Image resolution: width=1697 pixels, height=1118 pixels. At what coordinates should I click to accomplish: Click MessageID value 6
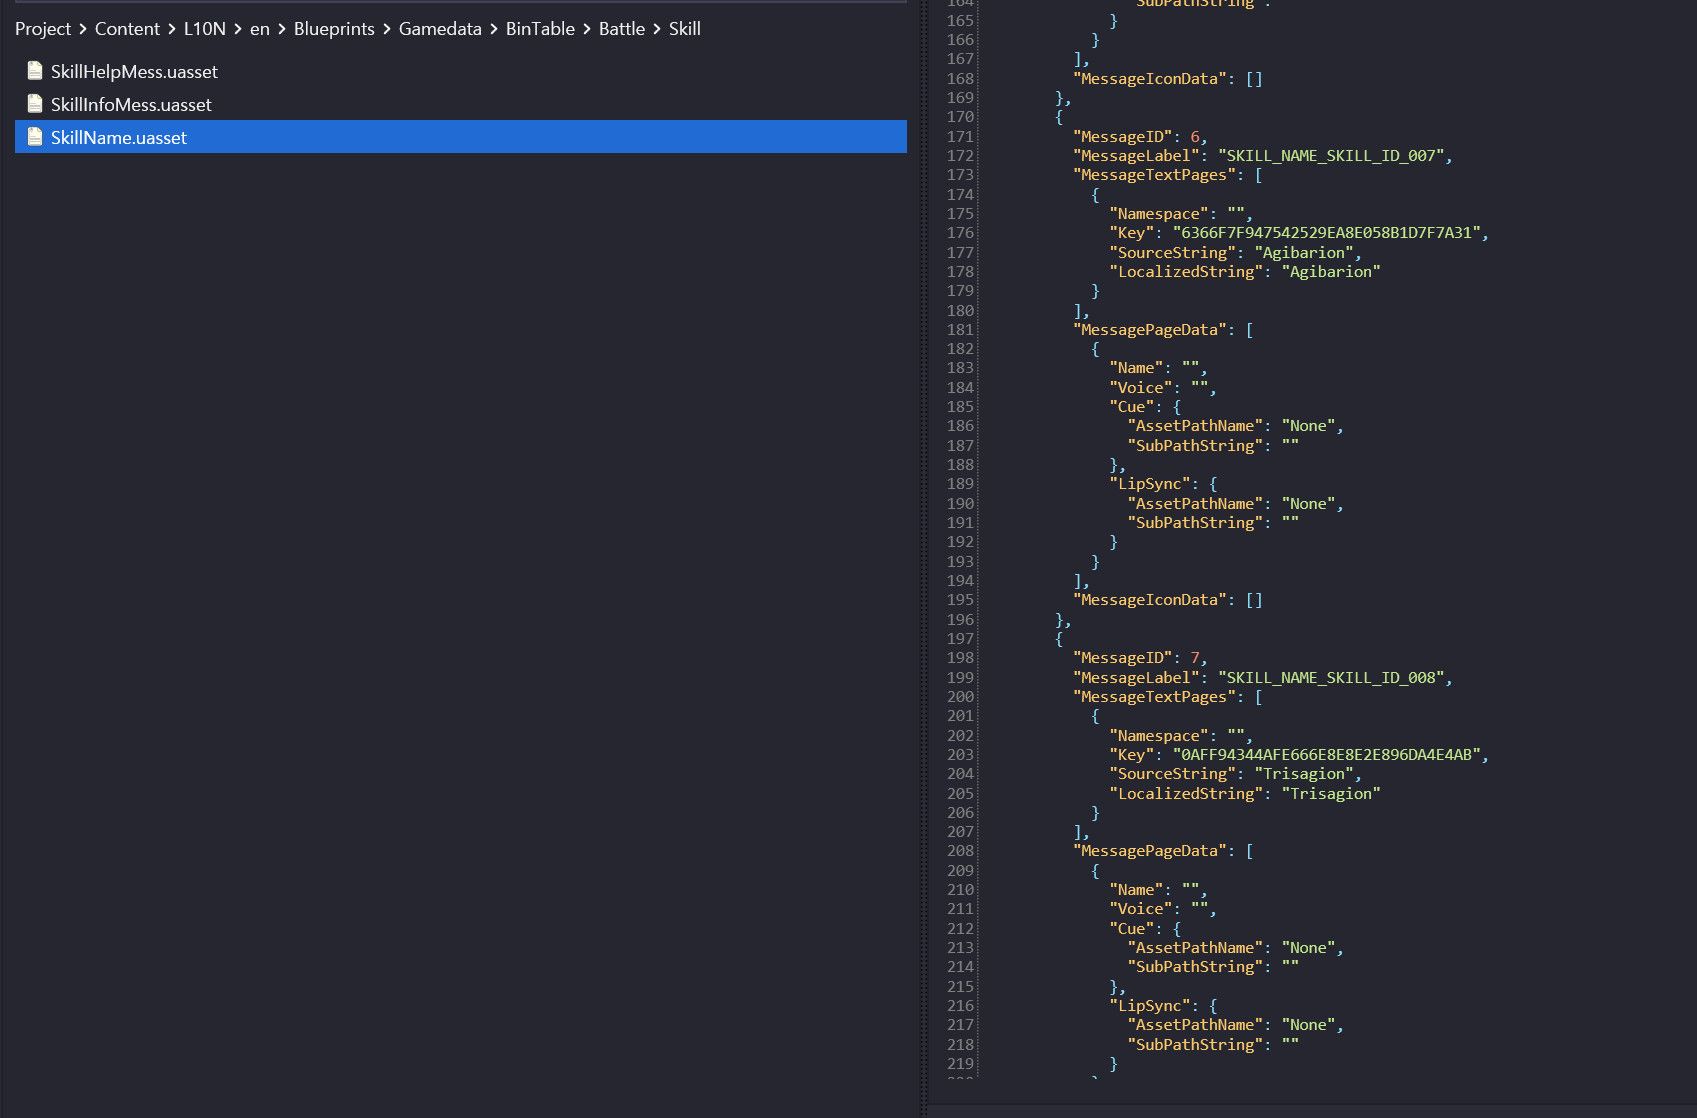click(x=1195, y=137)
